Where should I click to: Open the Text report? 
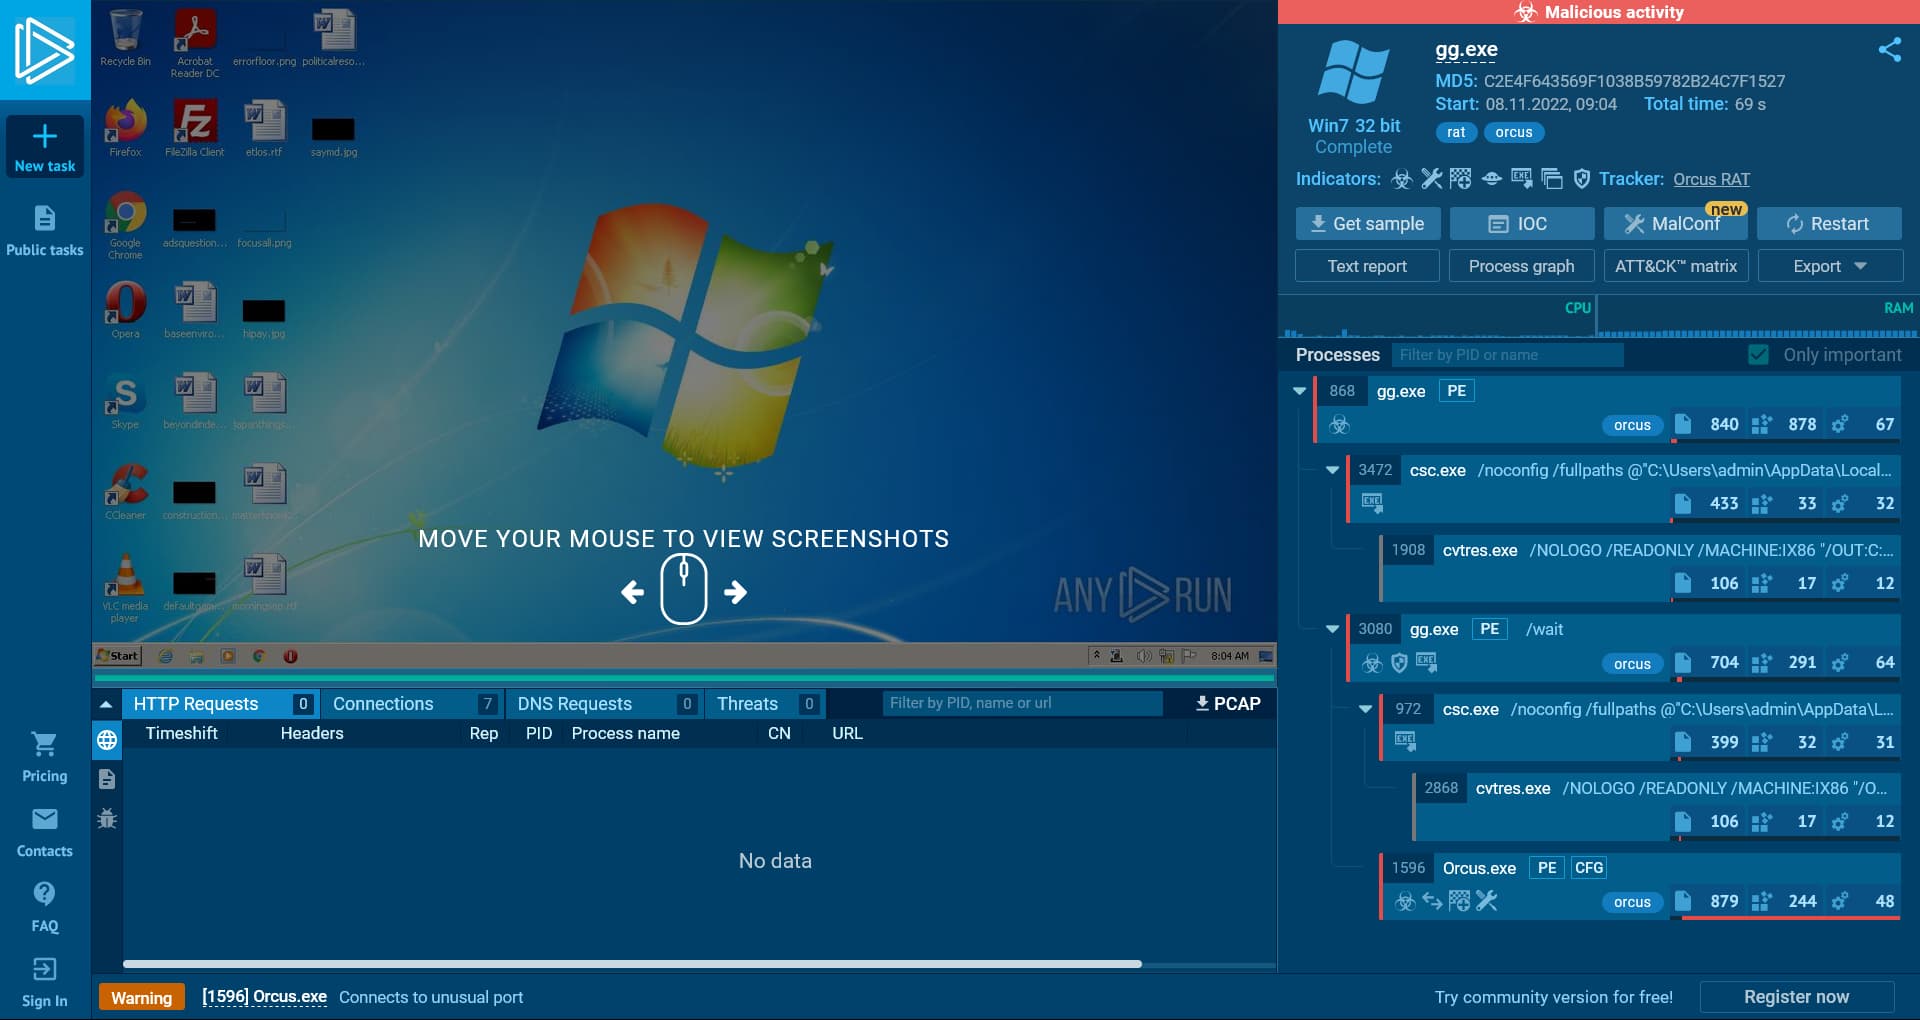pos(1367,266)
